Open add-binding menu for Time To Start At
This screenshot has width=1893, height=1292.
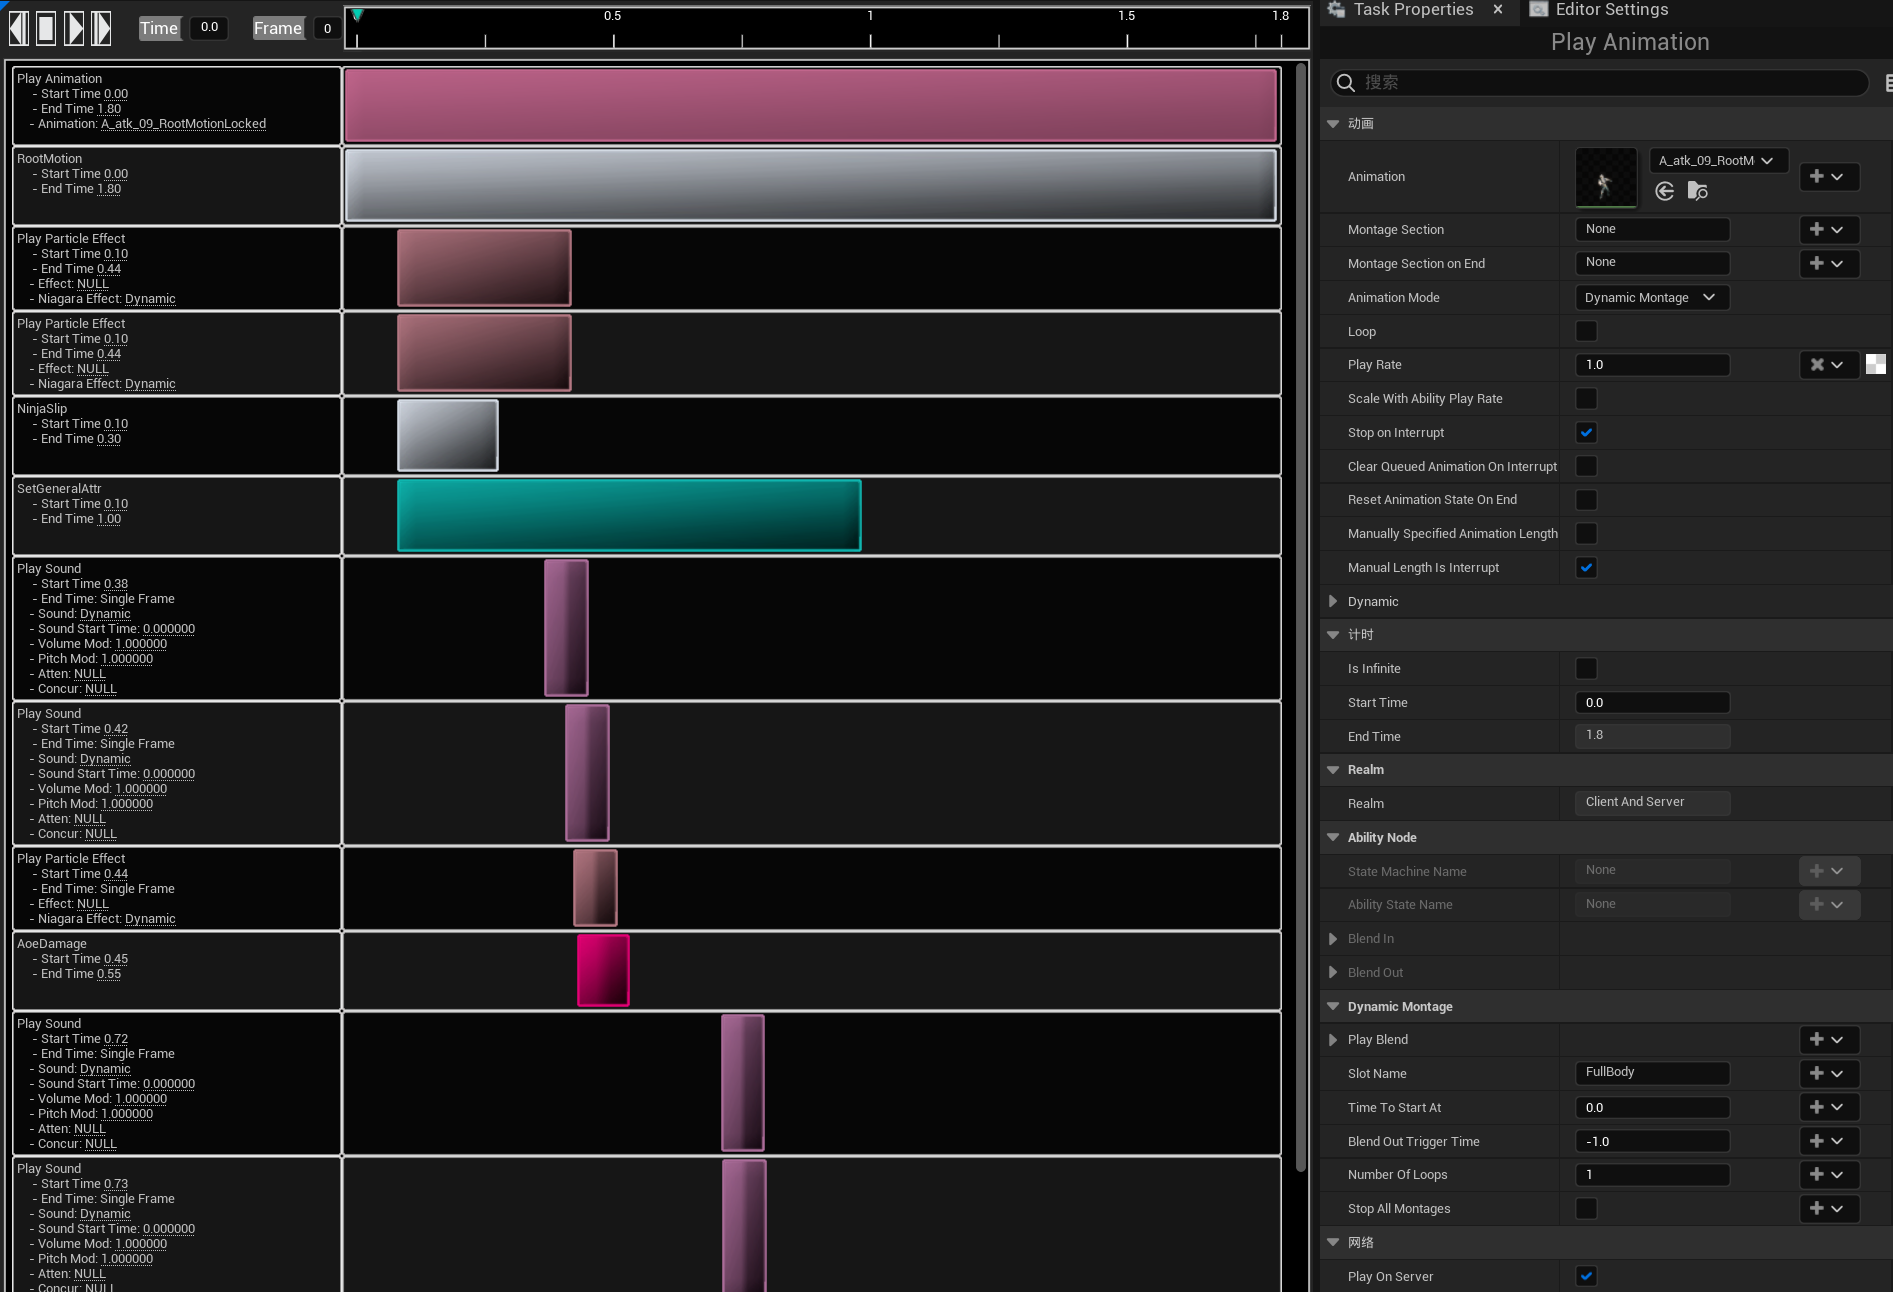tap(1829, 1107)
